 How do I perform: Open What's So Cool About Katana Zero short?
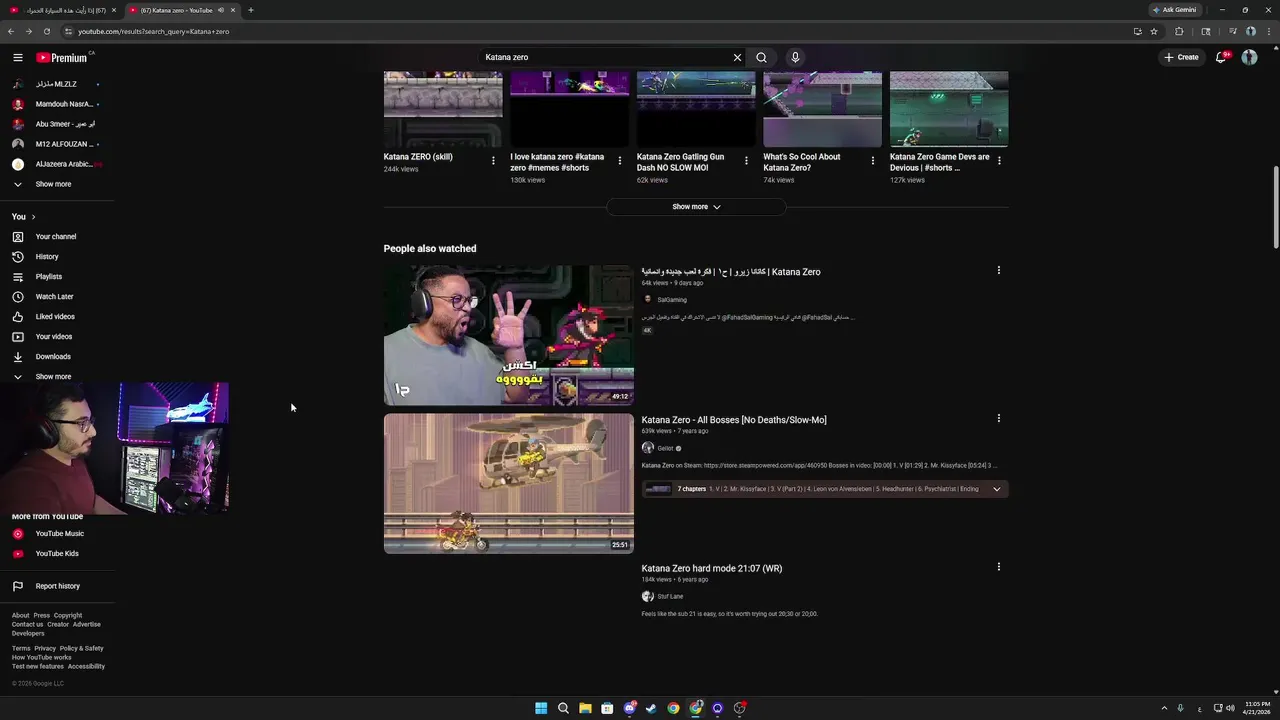pos(802,162)
